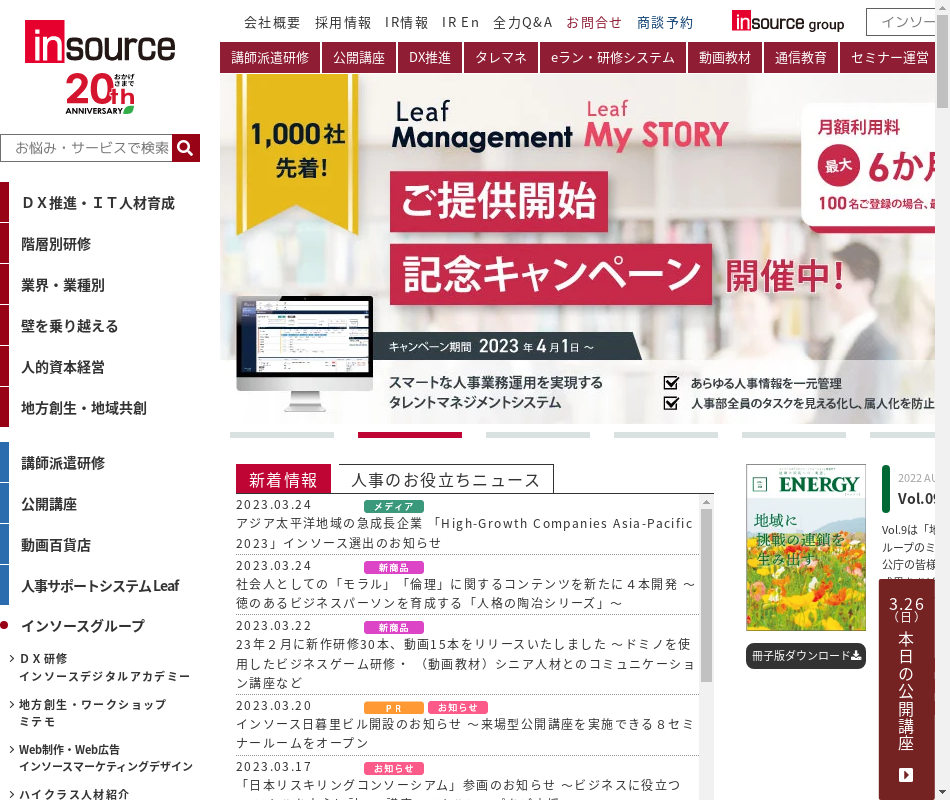Screen dimensions: 950x800
Task: Click play icon under 本日の公開講座
Action: click(x=906, y=775)
